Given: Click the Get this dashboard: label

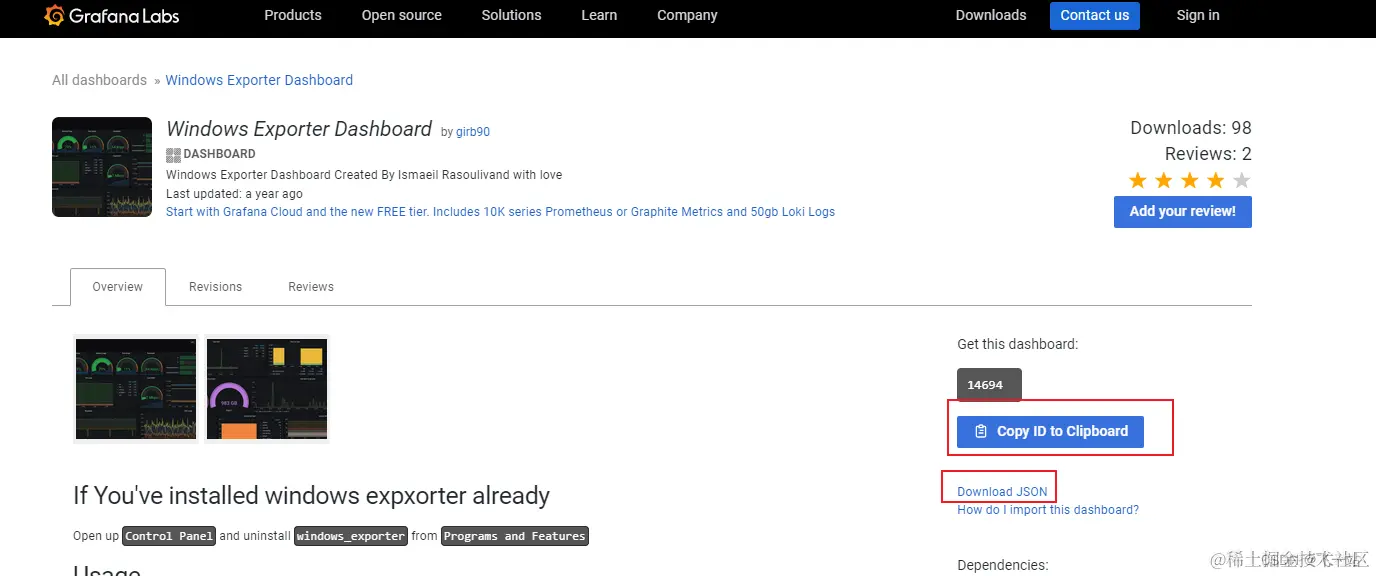Looking at the screenshot, I should tap(1018, 344).
